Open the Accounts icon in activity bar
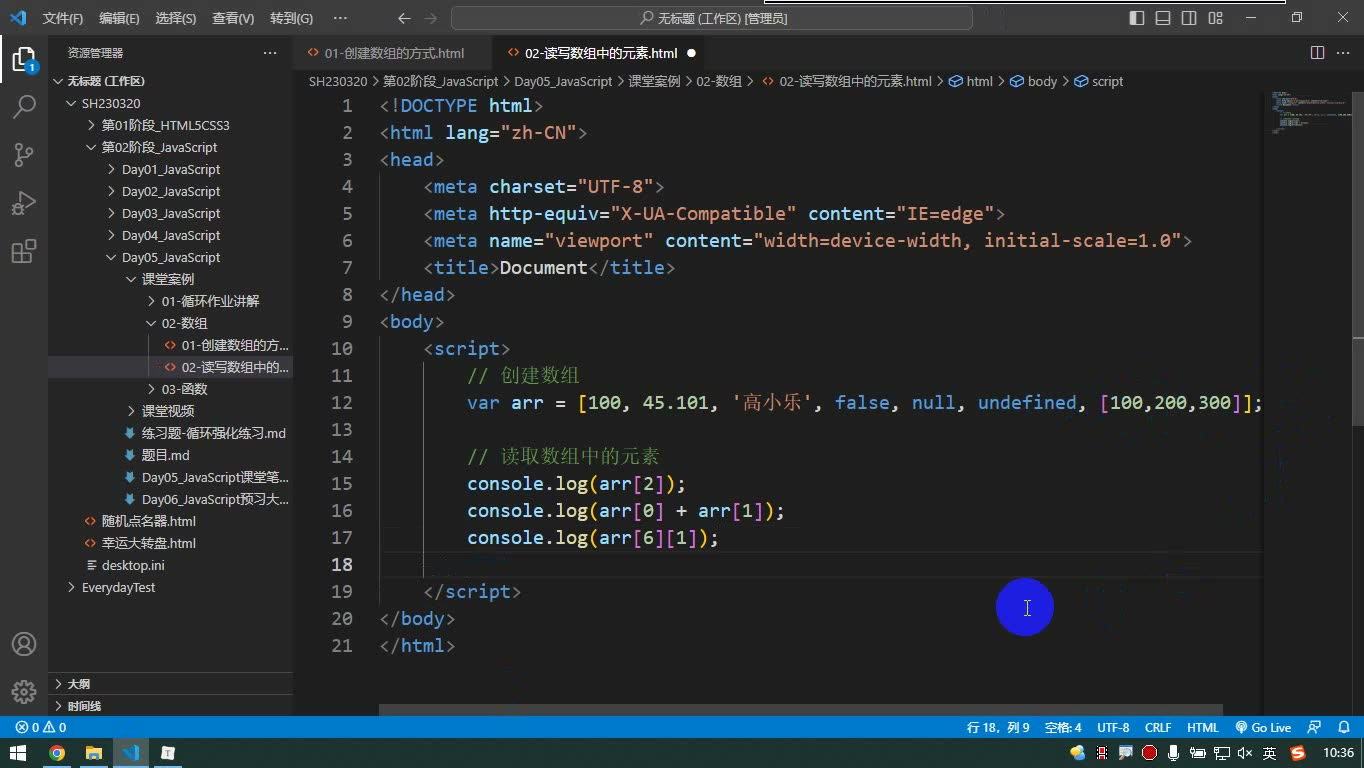 24,644
